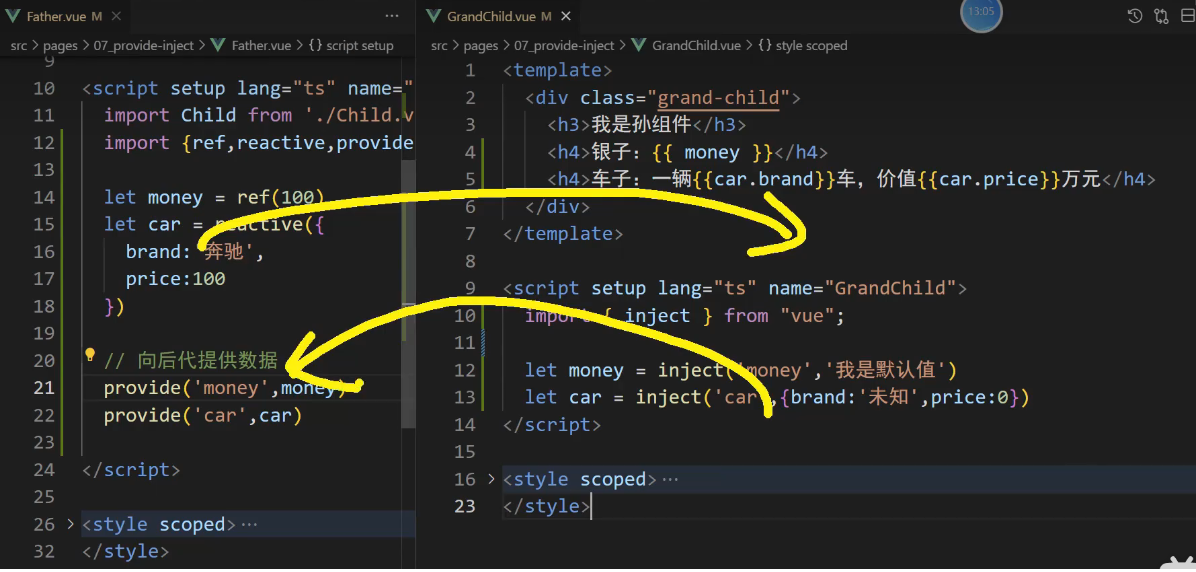1196x572 pixels.
Task: Click '我是孙组件' heading text in GrandChild.vue
Action: [641, 125]
